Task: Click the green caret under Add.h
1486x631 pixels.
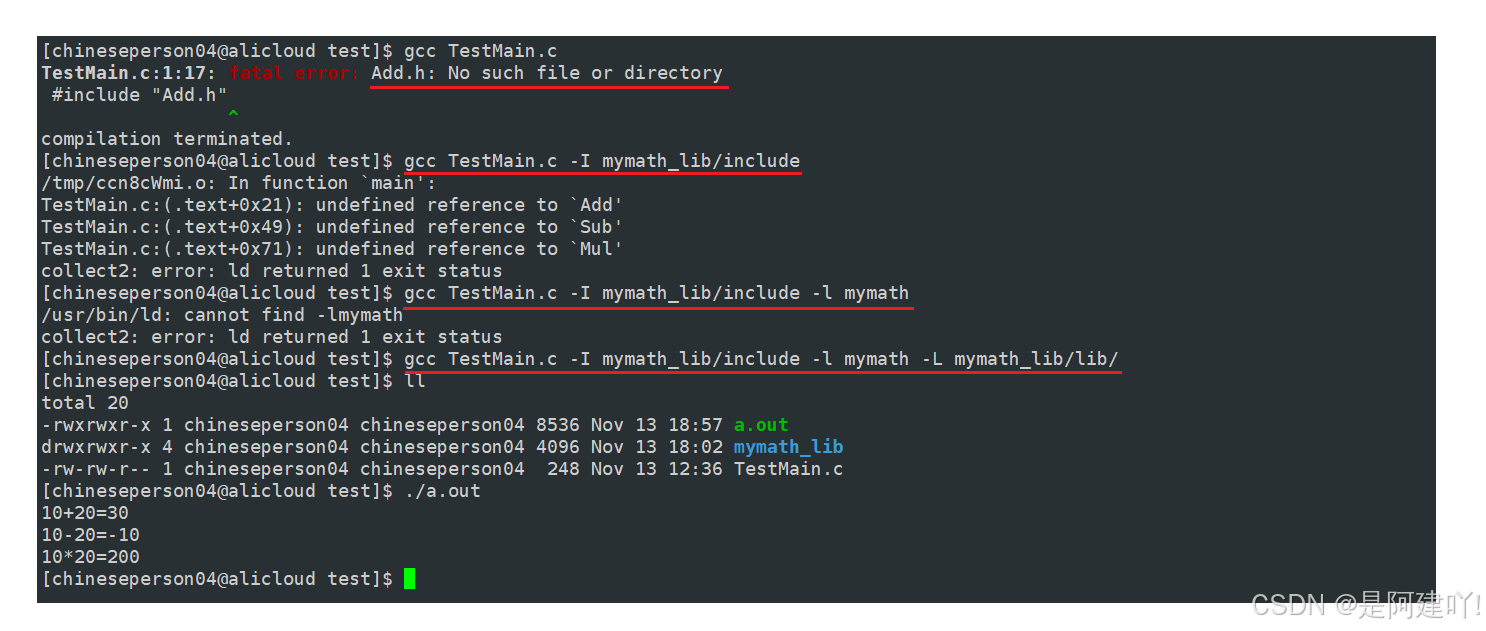Action: pos(233,116)
